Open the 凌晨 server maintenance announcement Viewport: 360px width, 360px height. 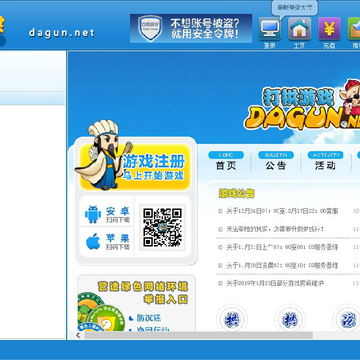coord(282,265)
